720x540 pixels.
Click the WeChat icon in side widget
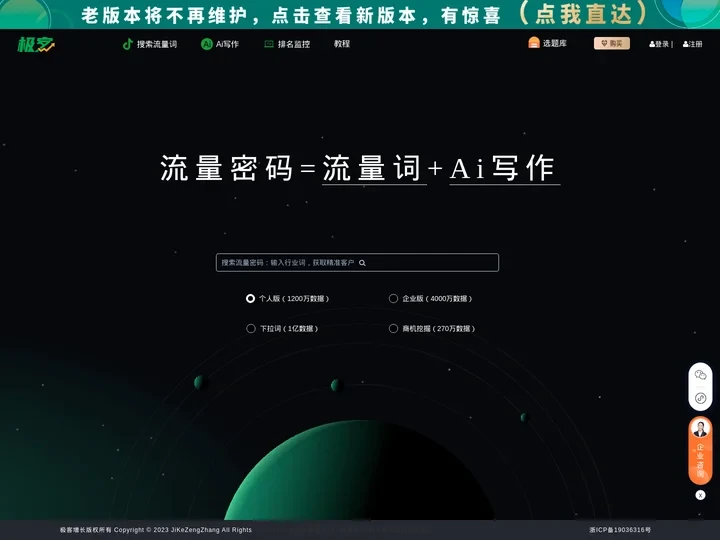700,375
